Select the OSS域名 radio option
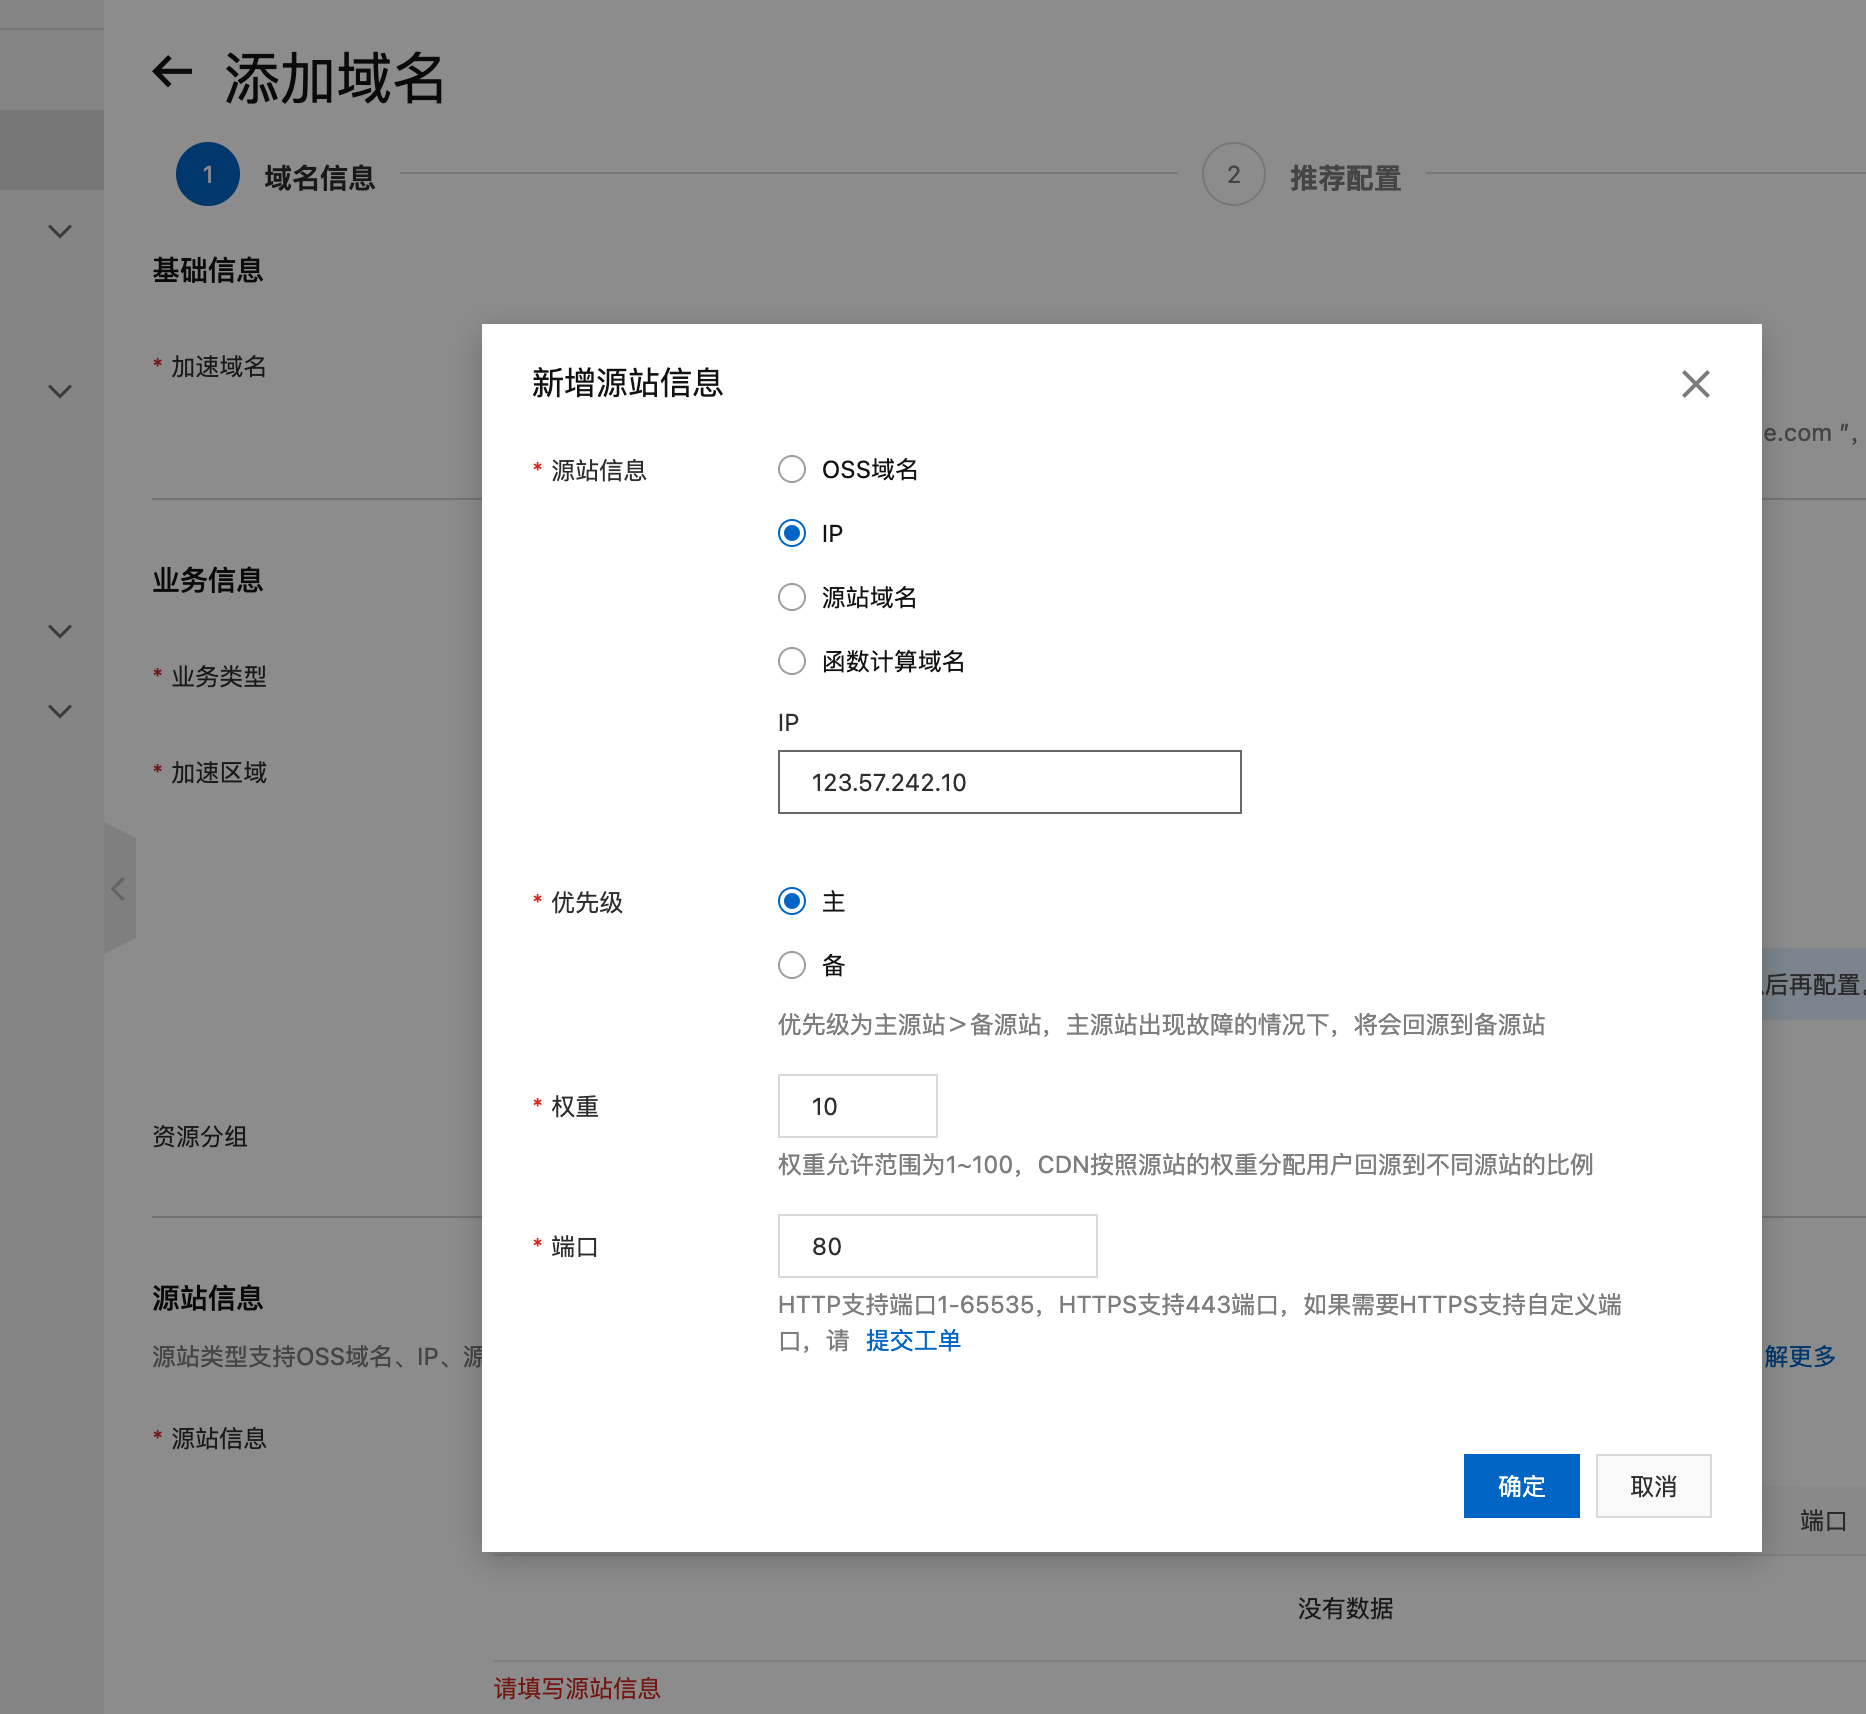This screenshot has width=1866, height=1714. tap(792, 469)
